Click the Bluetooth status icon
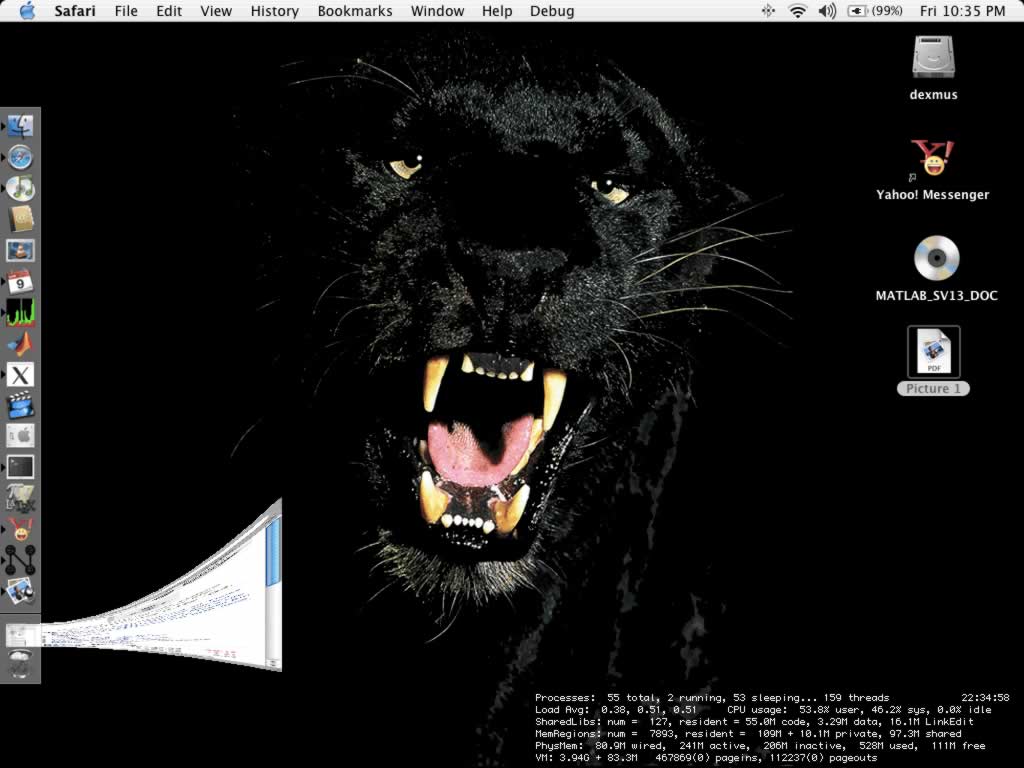 pos(768,10)
